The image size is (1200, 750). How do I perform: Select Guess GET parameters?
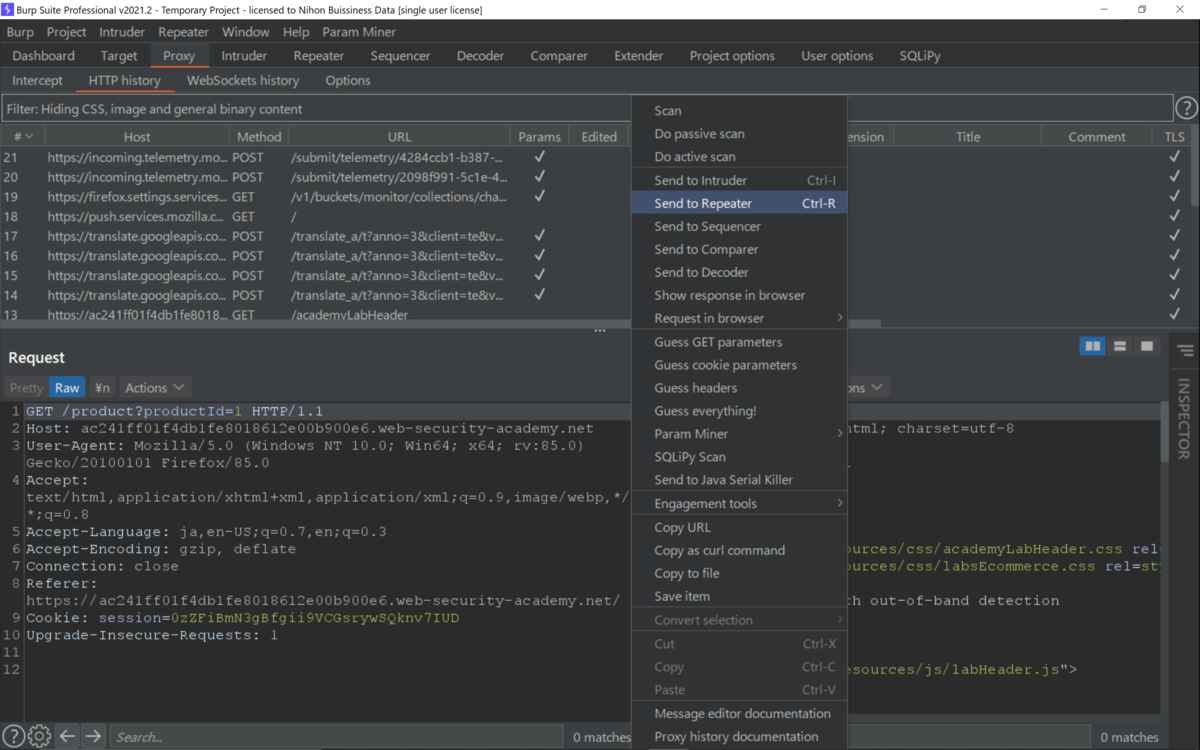[x=739, y=342]
